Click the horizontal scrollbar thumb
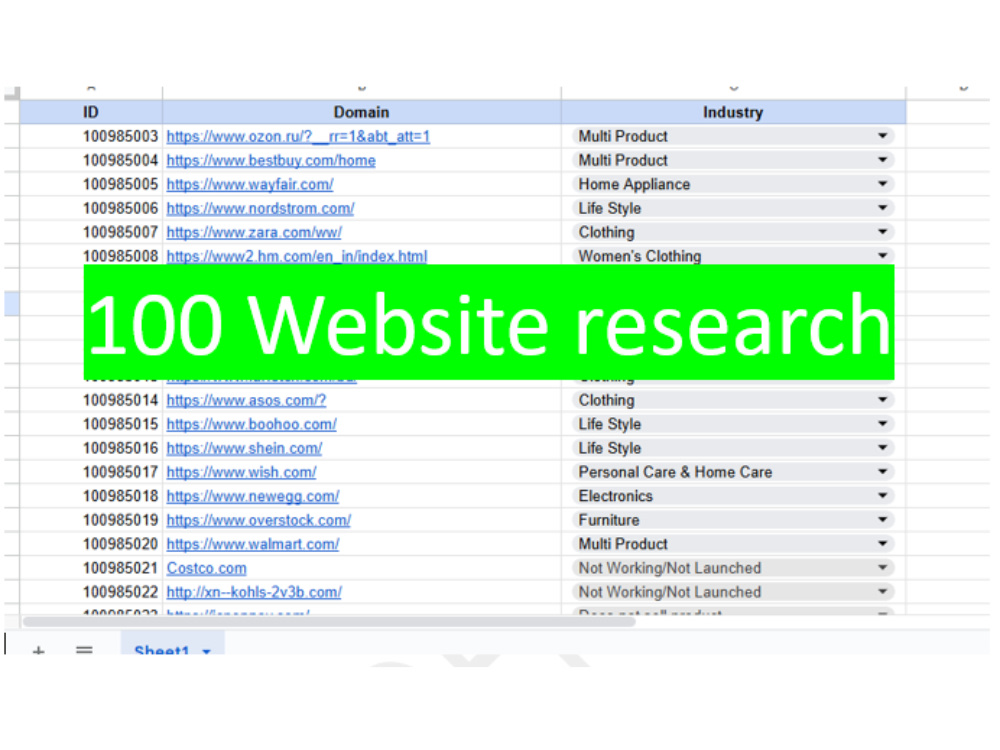 click(329, 621)
